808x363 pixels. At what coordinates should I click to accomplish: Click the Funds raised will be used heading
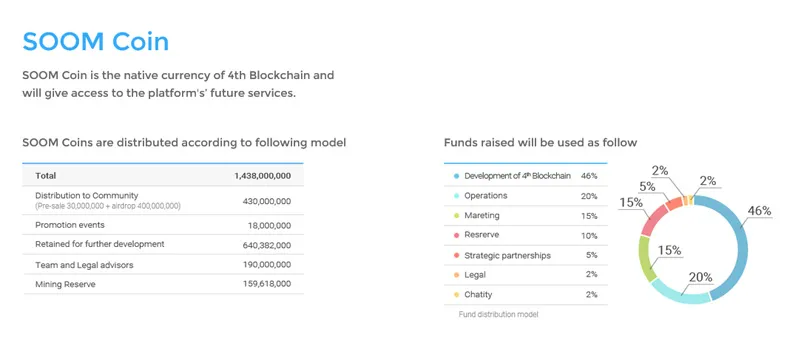click(x=541, y=142)
